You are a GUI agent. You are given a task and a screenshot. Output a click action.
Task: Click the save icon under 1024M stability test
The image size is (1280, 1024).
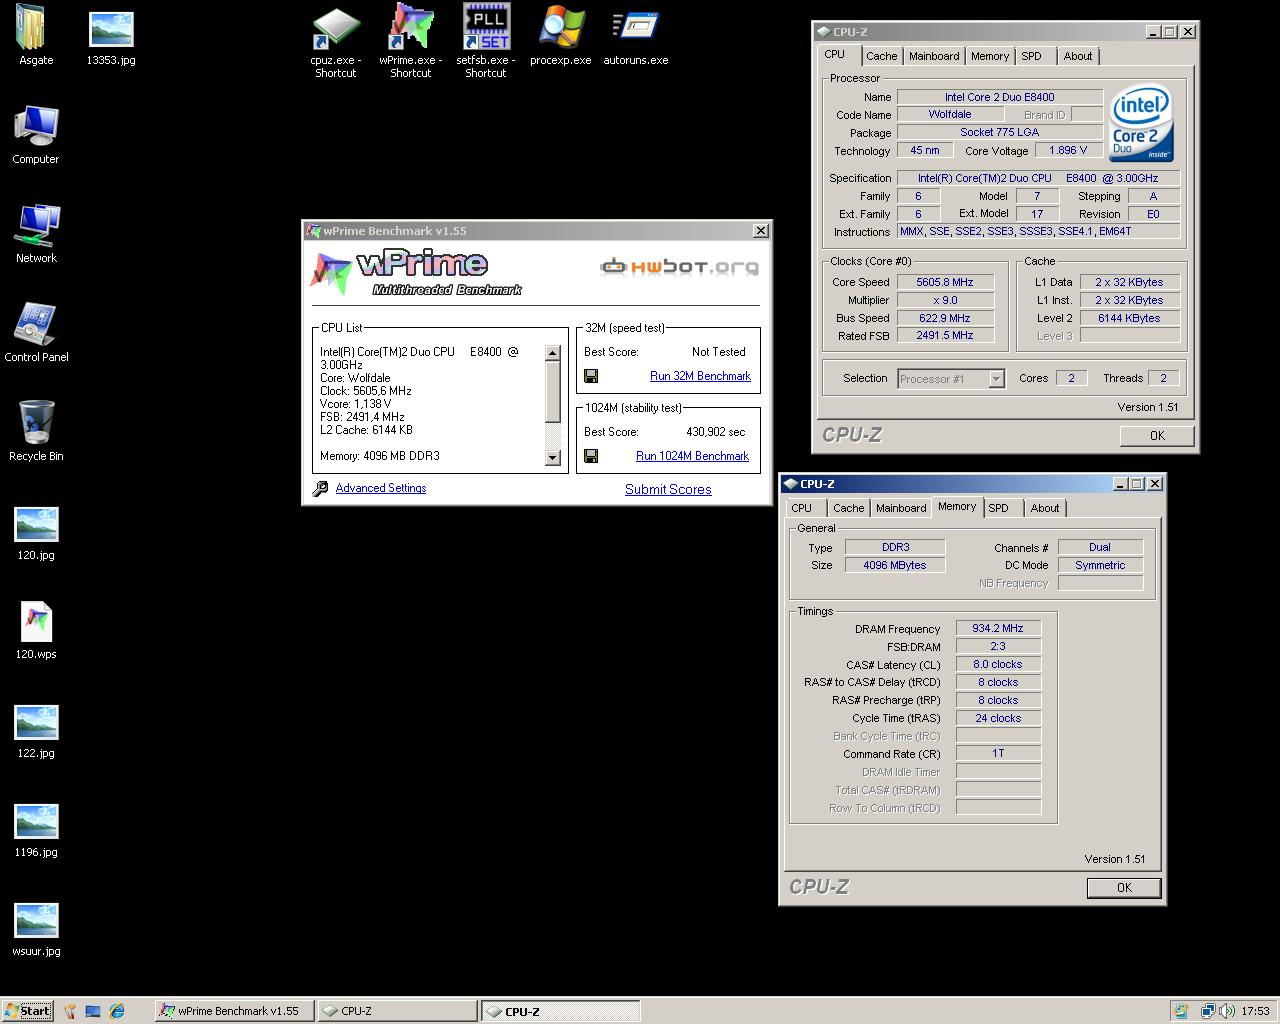[x=591, y=456]
